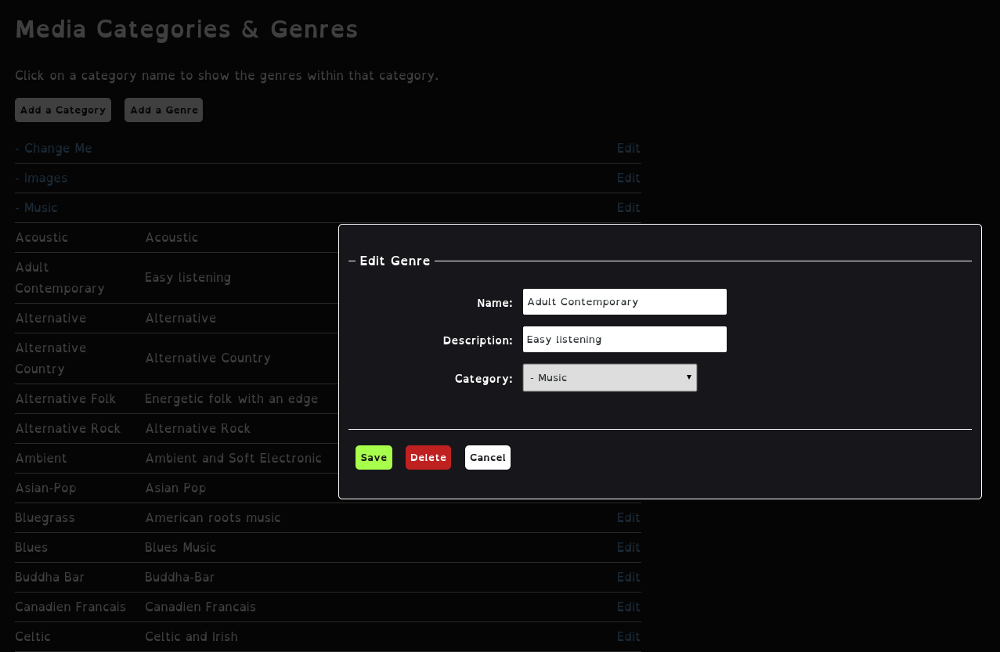
Task: Select the Alternative genre name cell
Action: (50, 318)
